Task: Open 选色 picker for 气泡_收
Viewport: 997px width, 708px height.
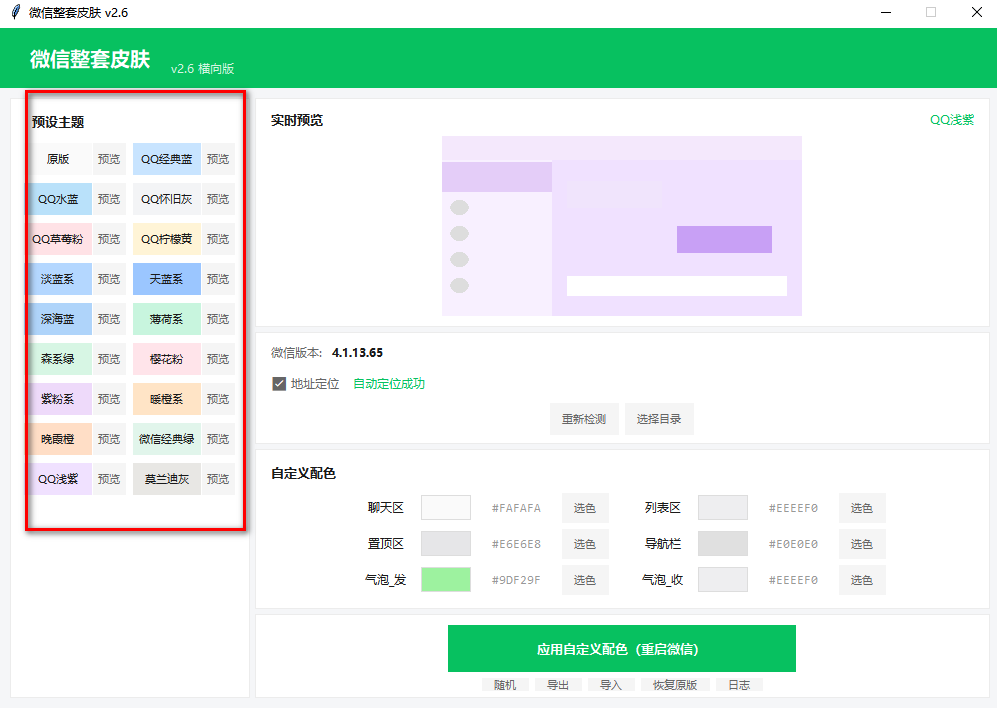Action: (862, 580)
